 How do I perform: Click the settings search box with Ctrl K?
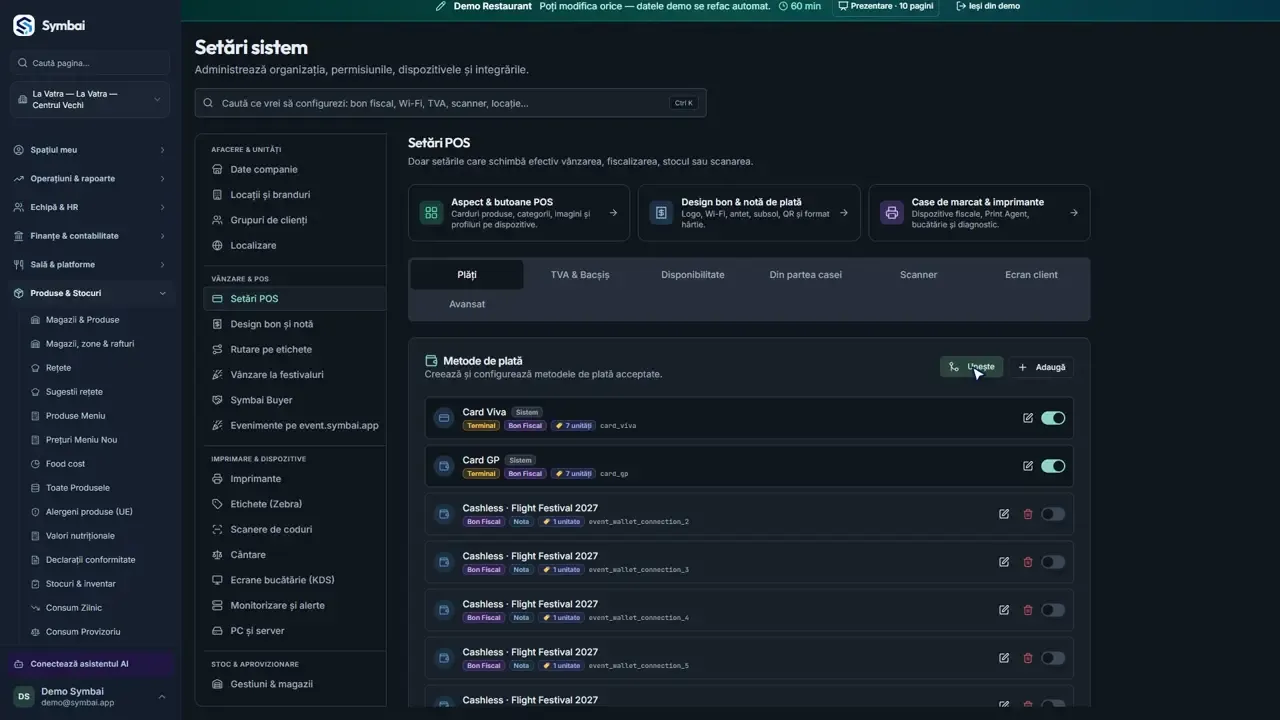click(x=450, y=103)
